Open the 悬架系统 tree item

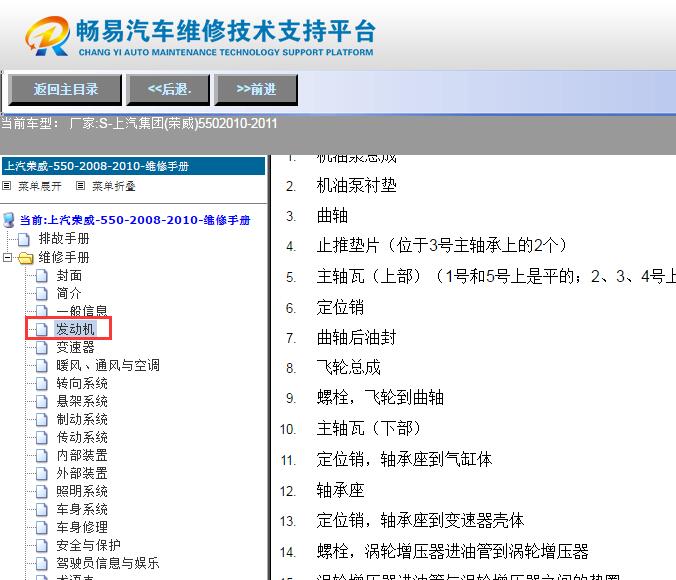tap(82, 401)
